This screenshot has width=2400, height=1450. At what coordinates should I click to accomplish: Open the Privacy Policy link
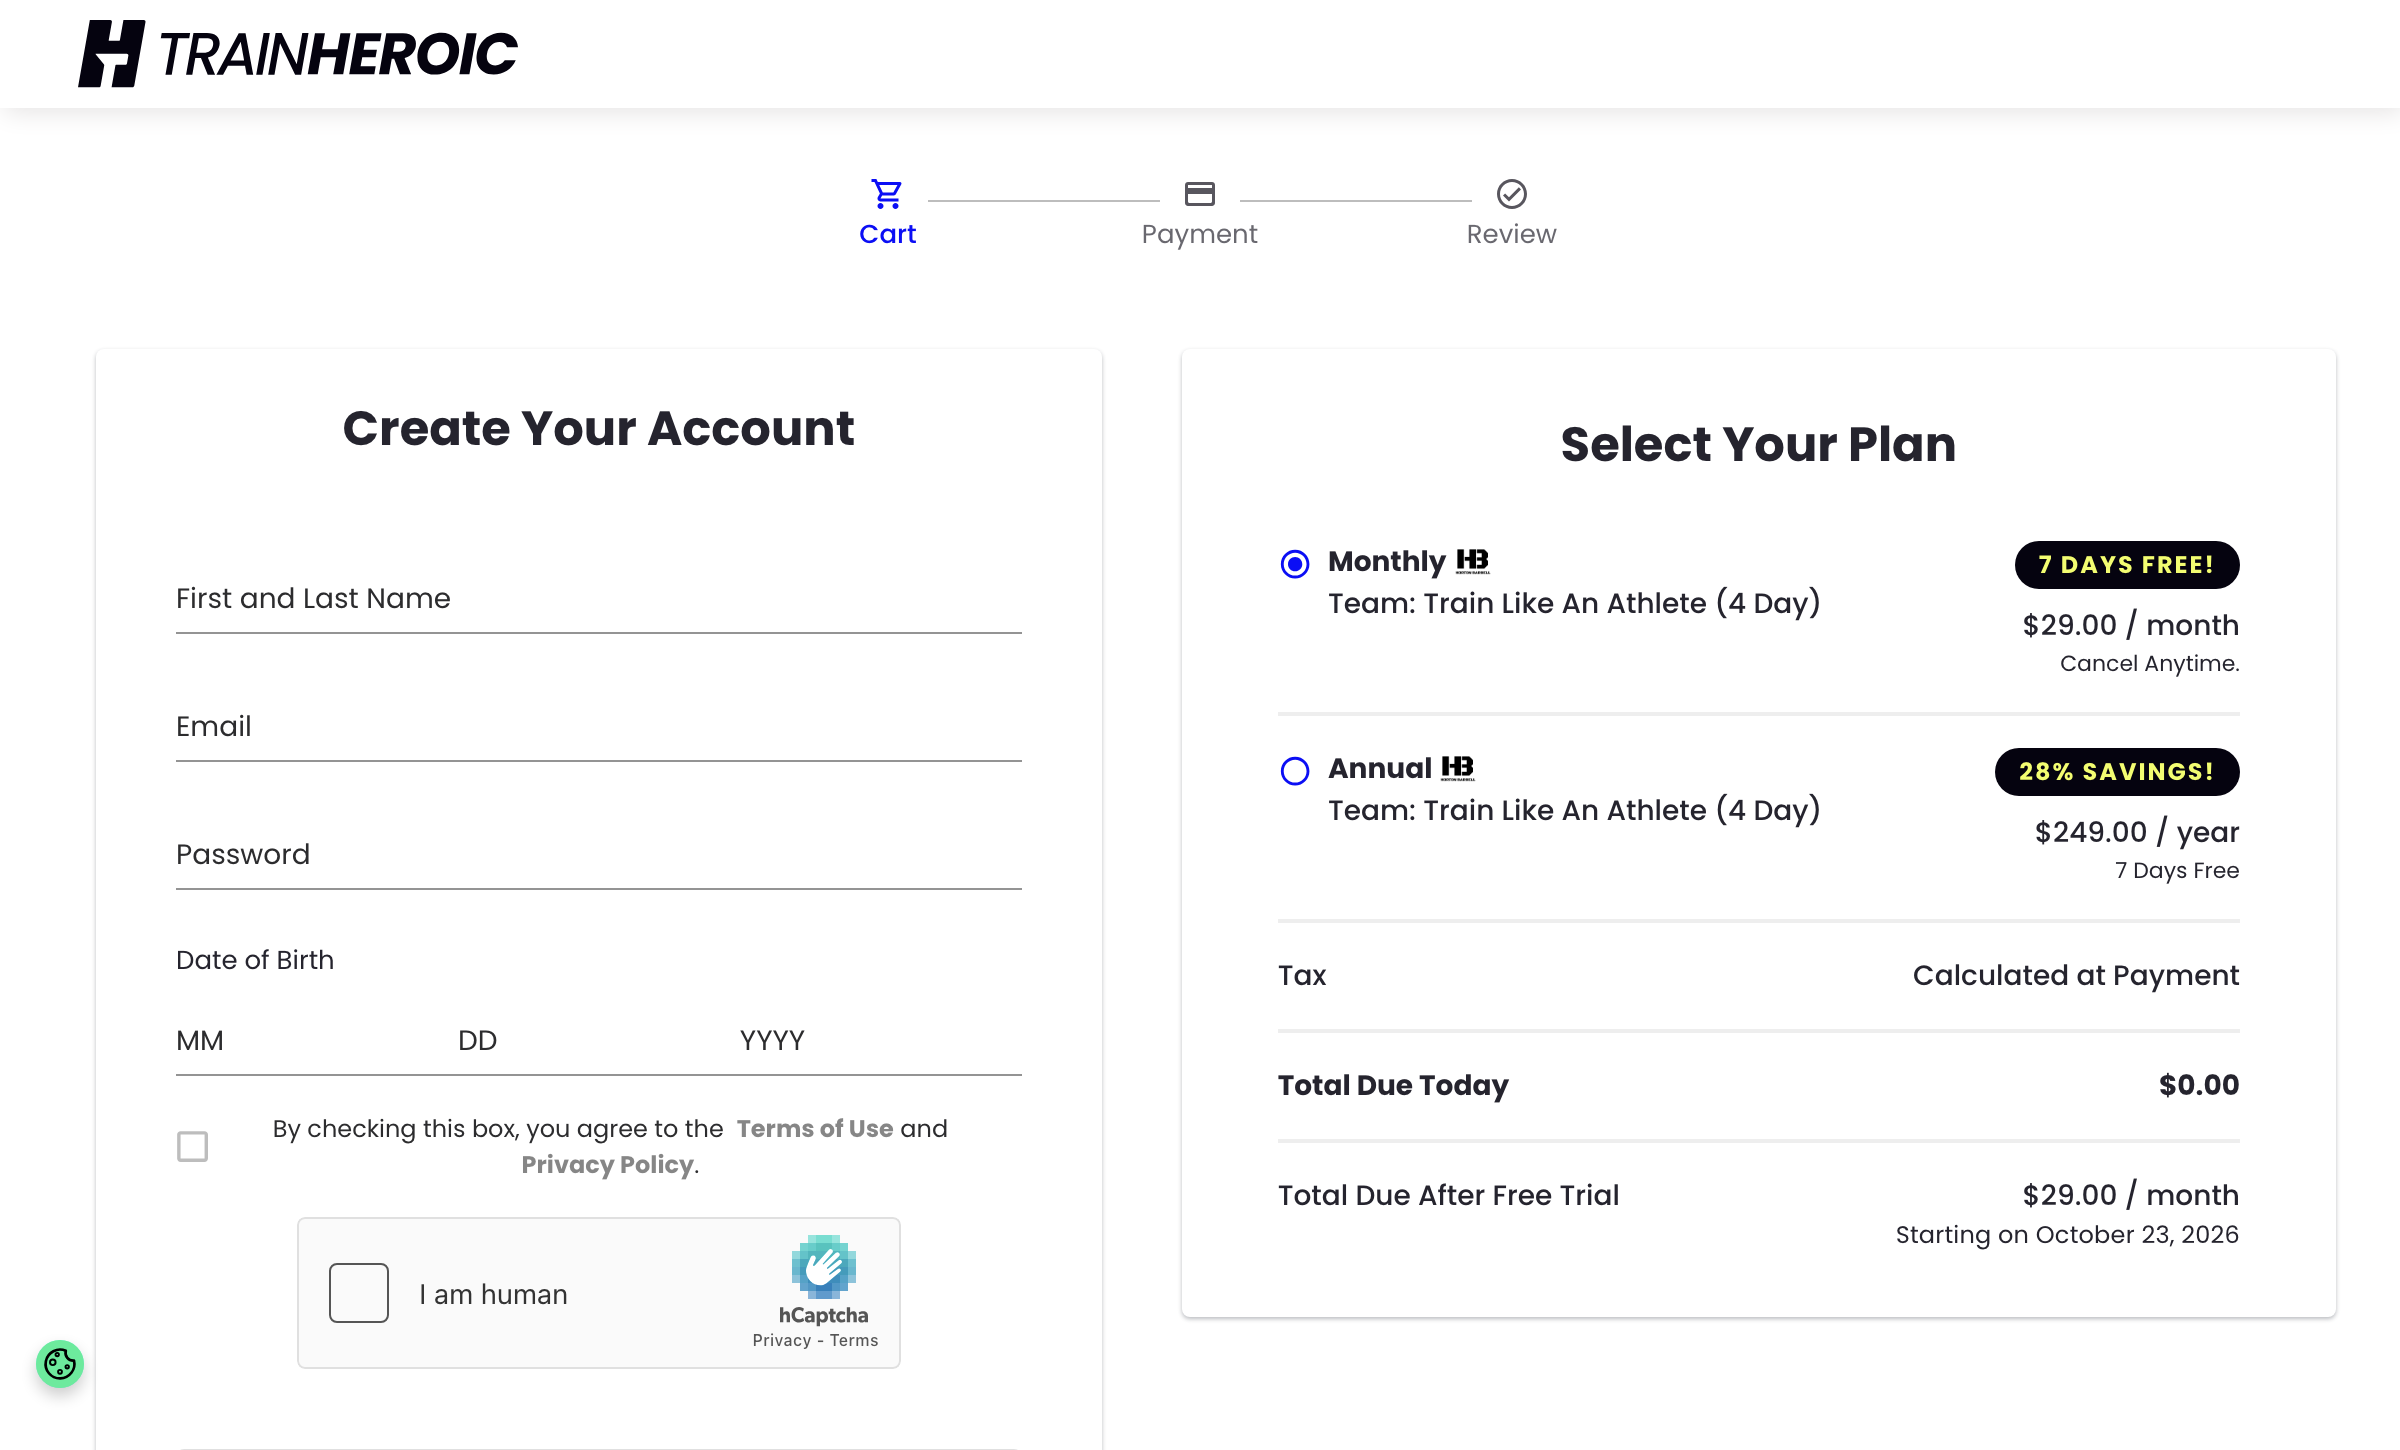point(608,1164)
